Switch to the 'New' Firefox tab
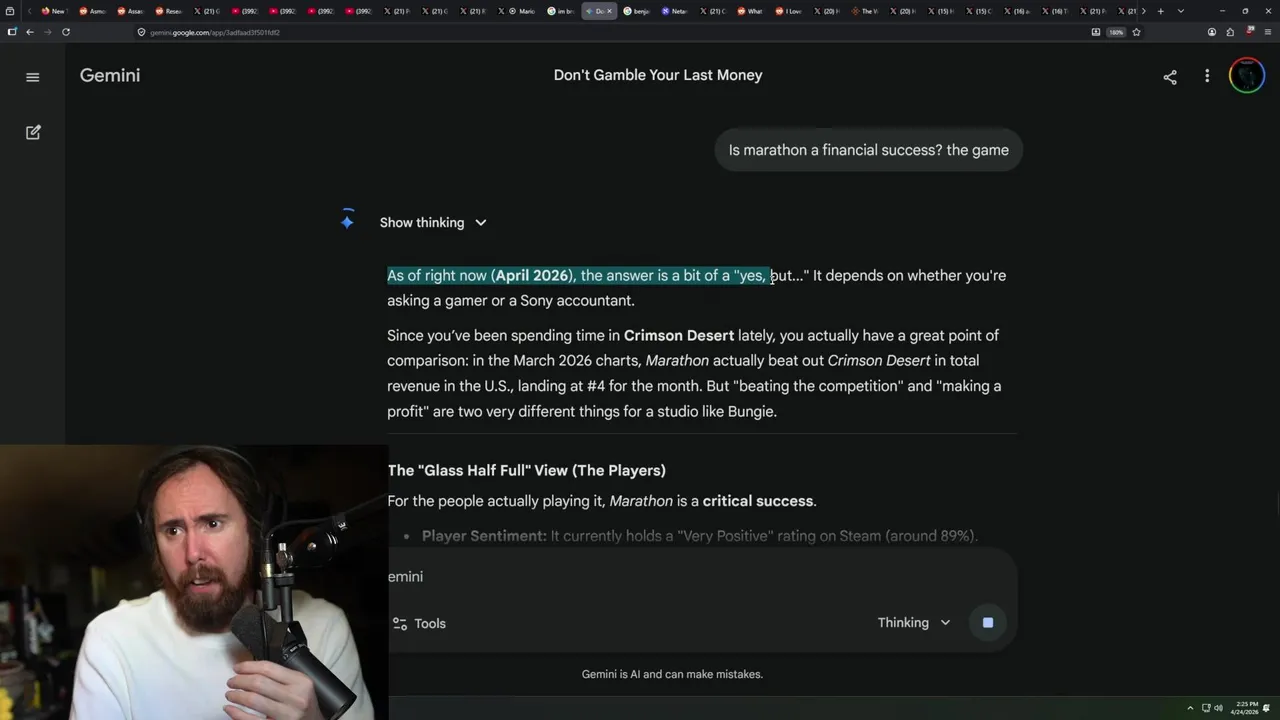Viewport: 1280px width, 720px height. tap(55, 11)
